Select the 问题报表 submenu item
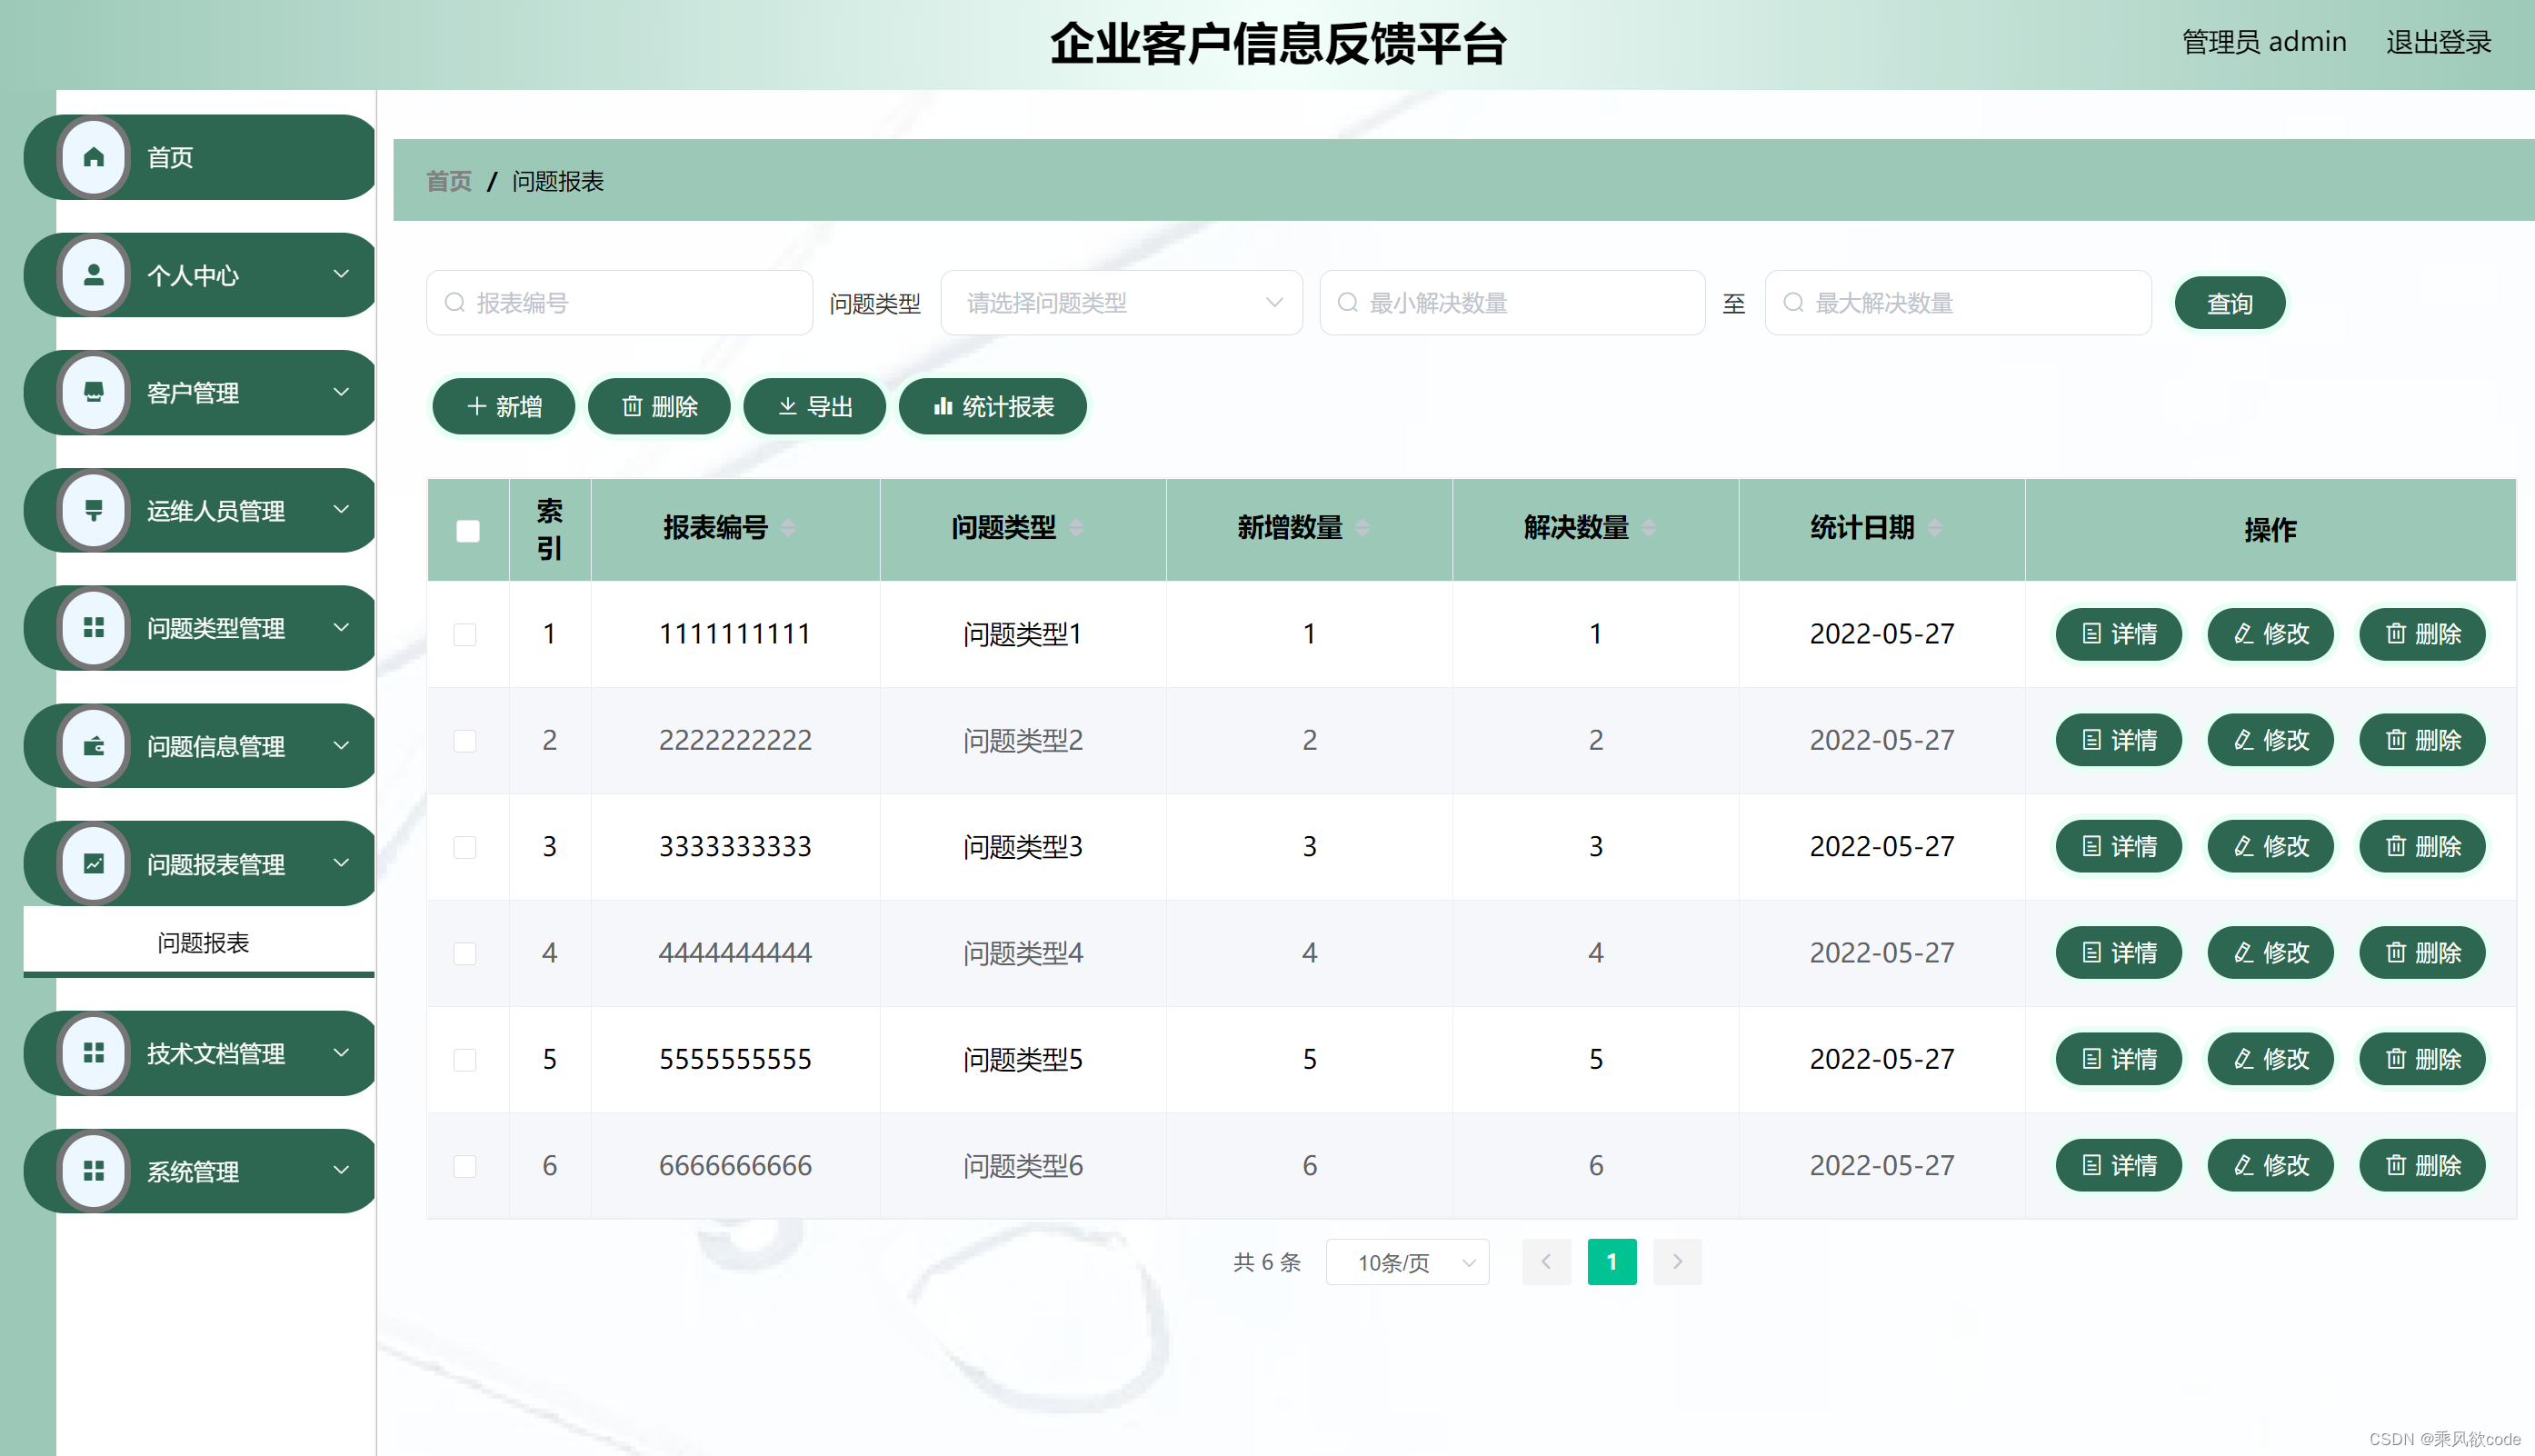This screenshot has height=1456, width=2535. coord(203,941)
